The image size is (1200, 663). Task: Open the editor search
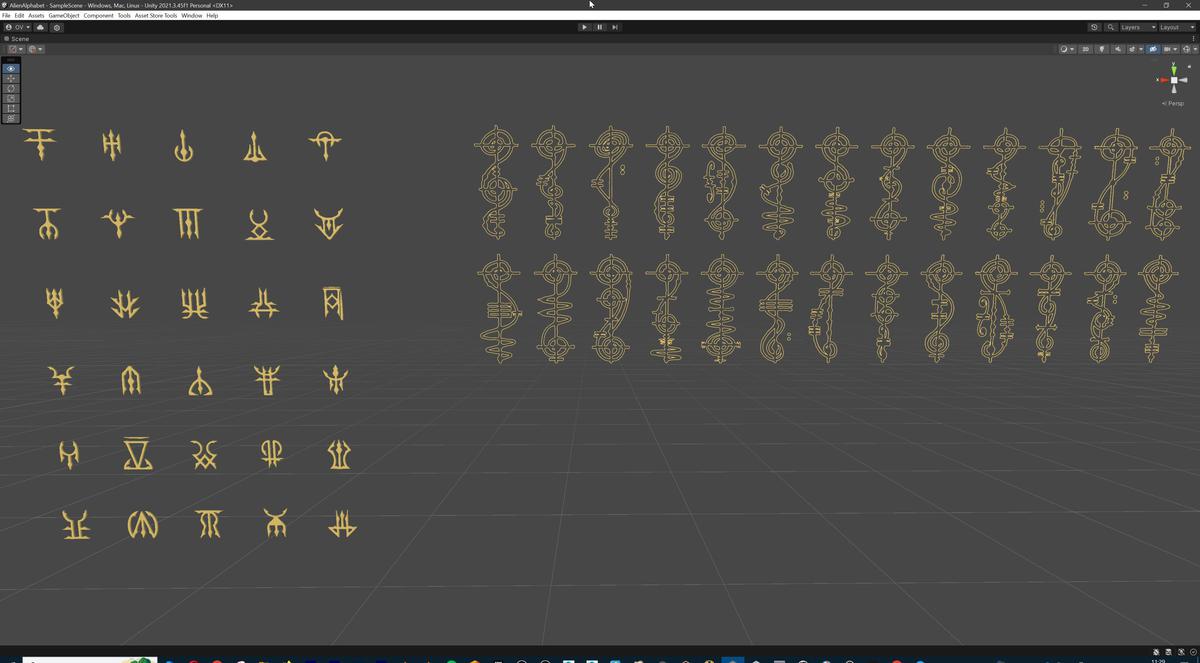click(1111, 27)
